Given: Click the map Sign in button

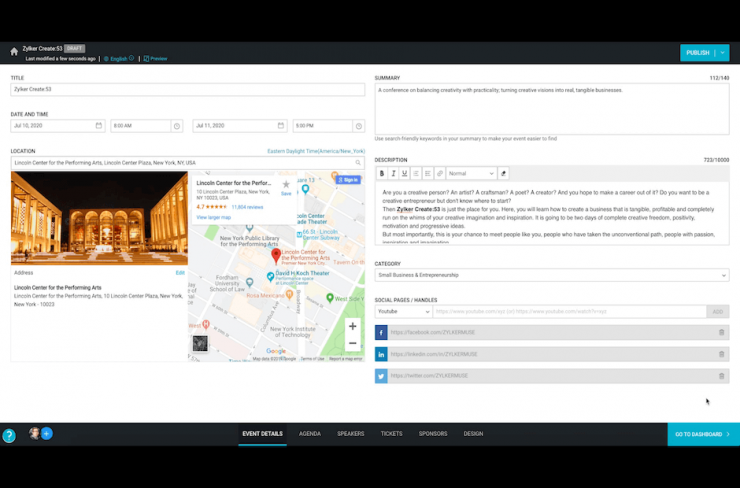Looking at the screenshot, I should [x=348, y=180].
